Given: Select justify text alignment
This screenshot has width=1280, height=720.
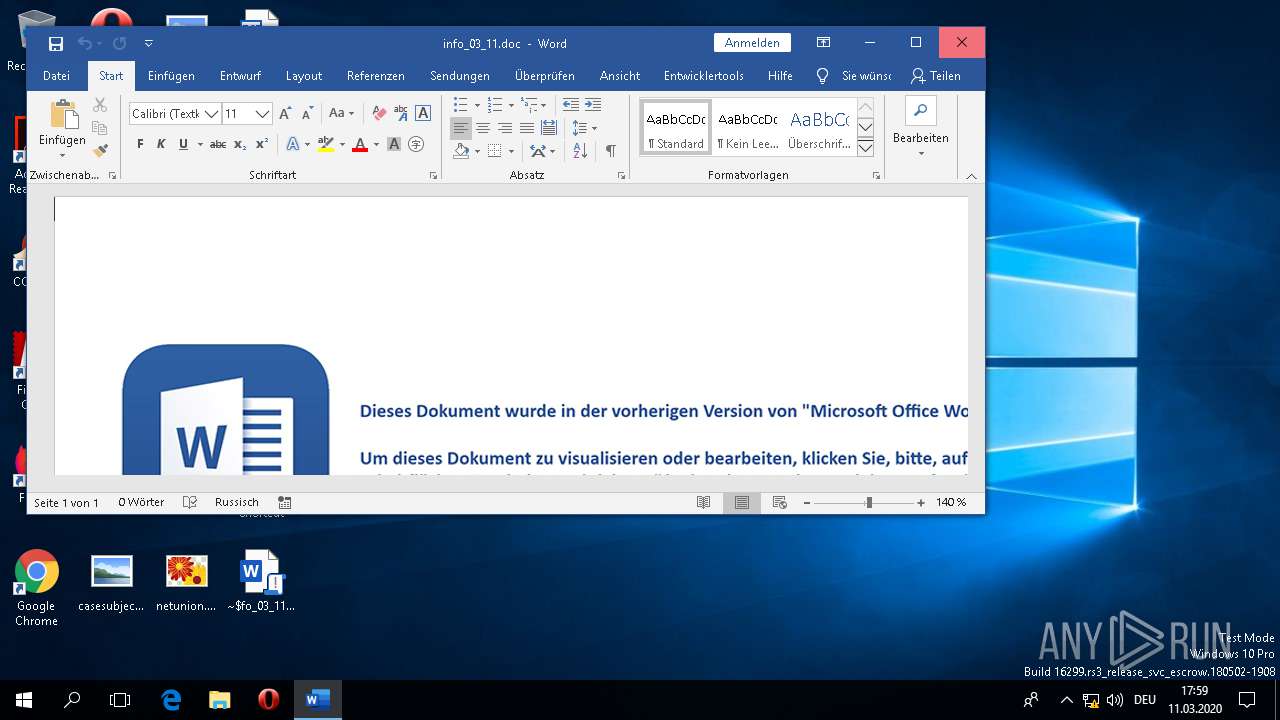Looking at the screenshot, I should 527,128.
